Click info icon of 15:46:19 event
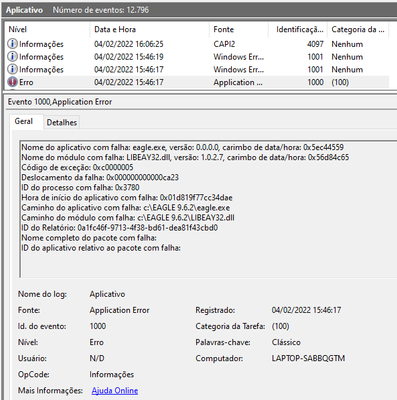The image size is (397, 400). click(12, 56)
